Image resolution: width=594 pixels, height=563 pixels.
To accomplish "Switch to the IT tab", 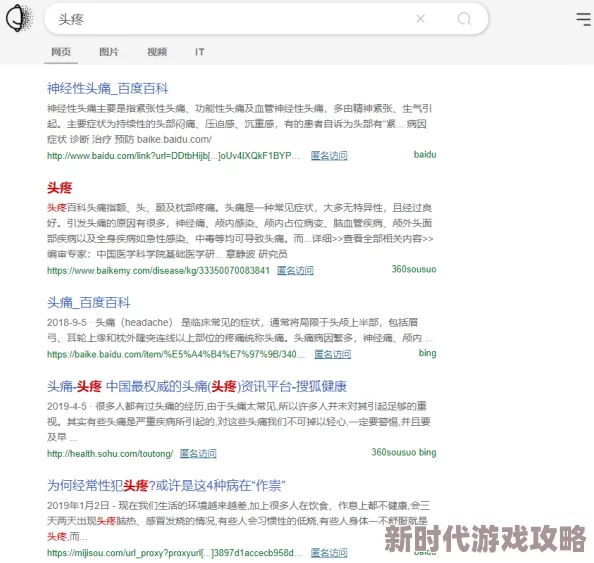I will [x=200, y=52].
